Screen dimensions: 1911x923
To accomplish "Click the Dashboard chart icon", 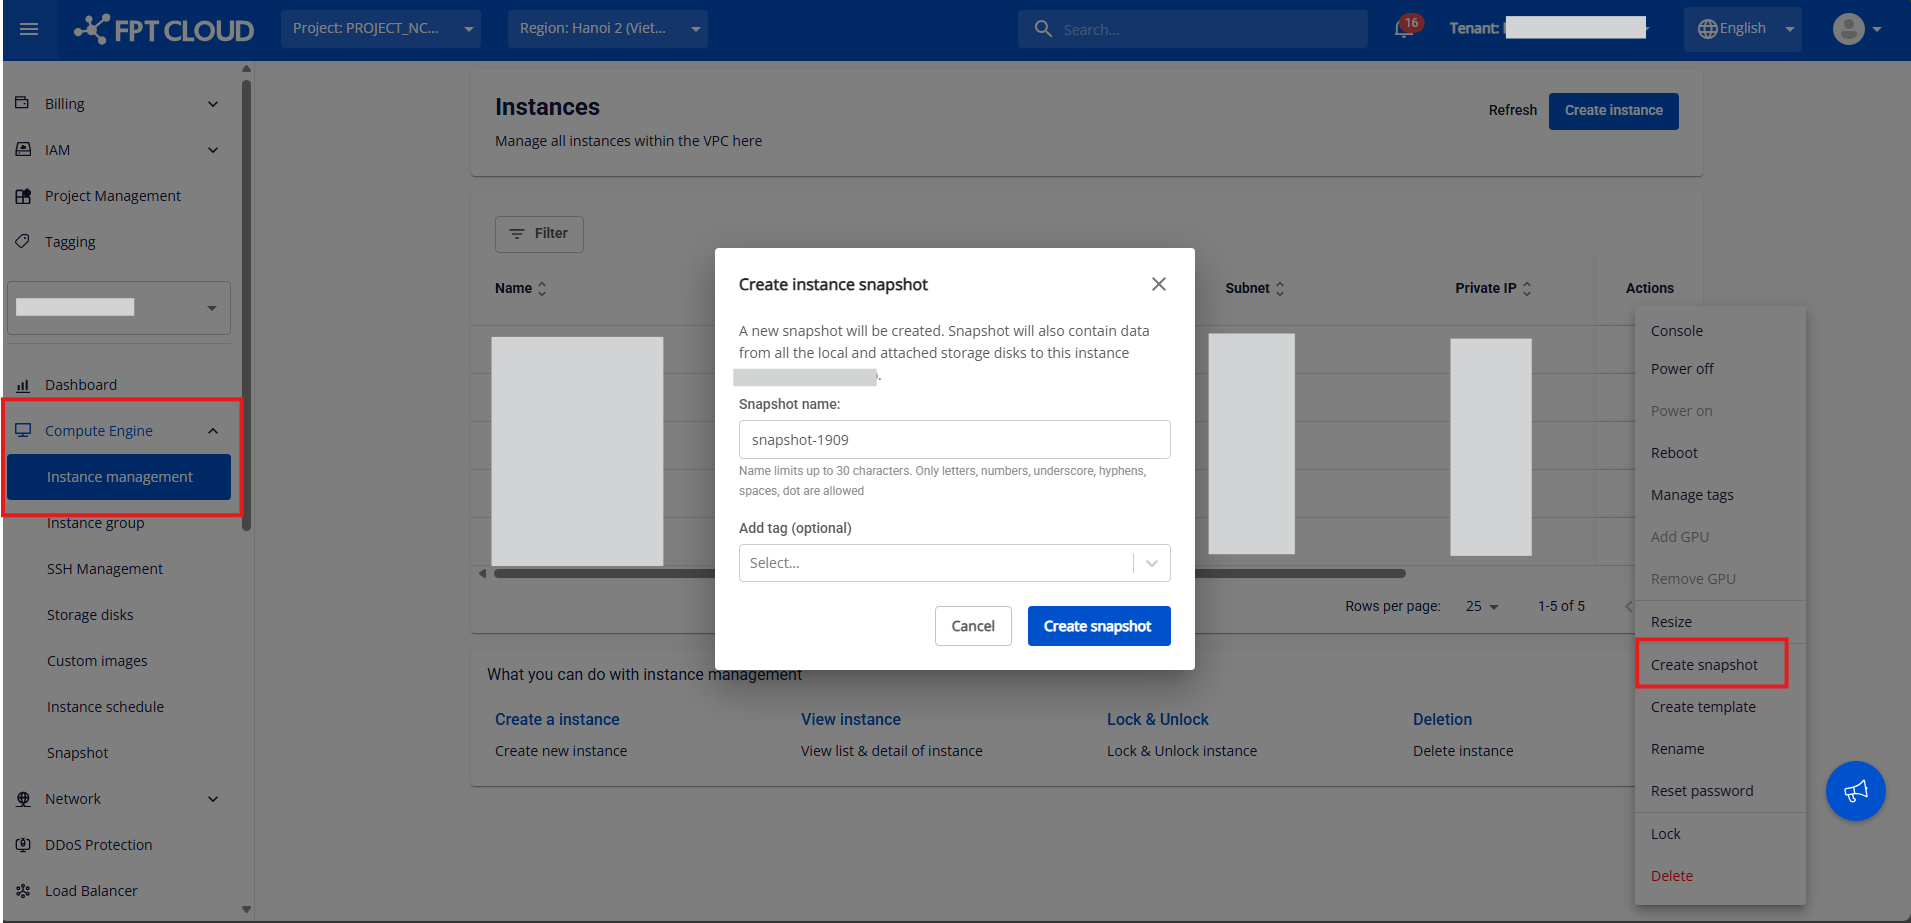I will [23, 385].
